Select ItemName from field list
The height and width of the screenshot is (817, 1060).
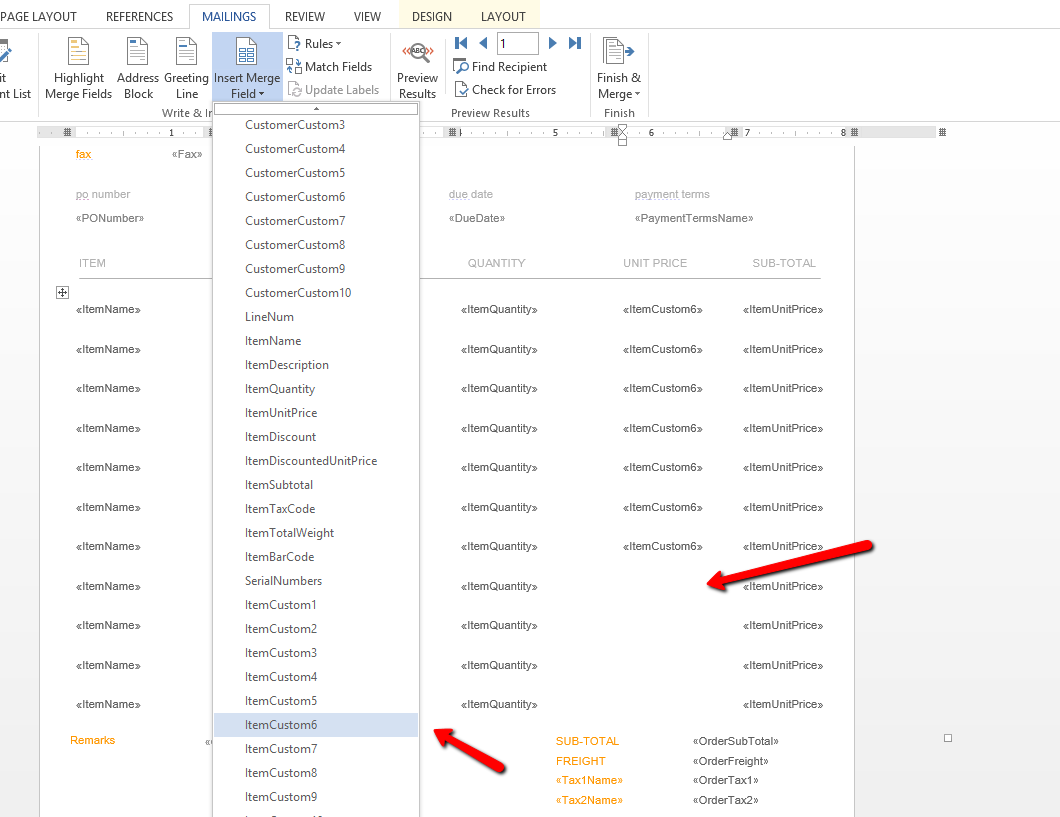pos(316,341)
